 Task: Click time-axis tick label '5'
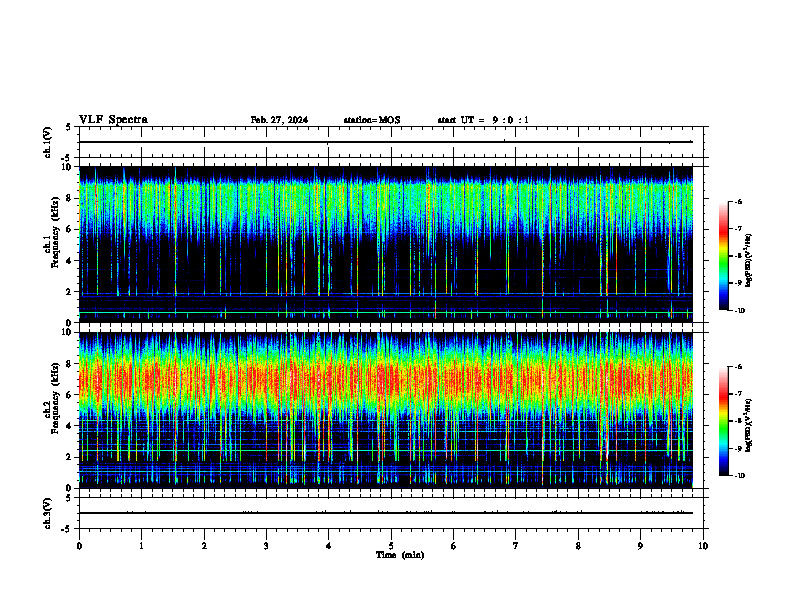click(x=391, y=546)
